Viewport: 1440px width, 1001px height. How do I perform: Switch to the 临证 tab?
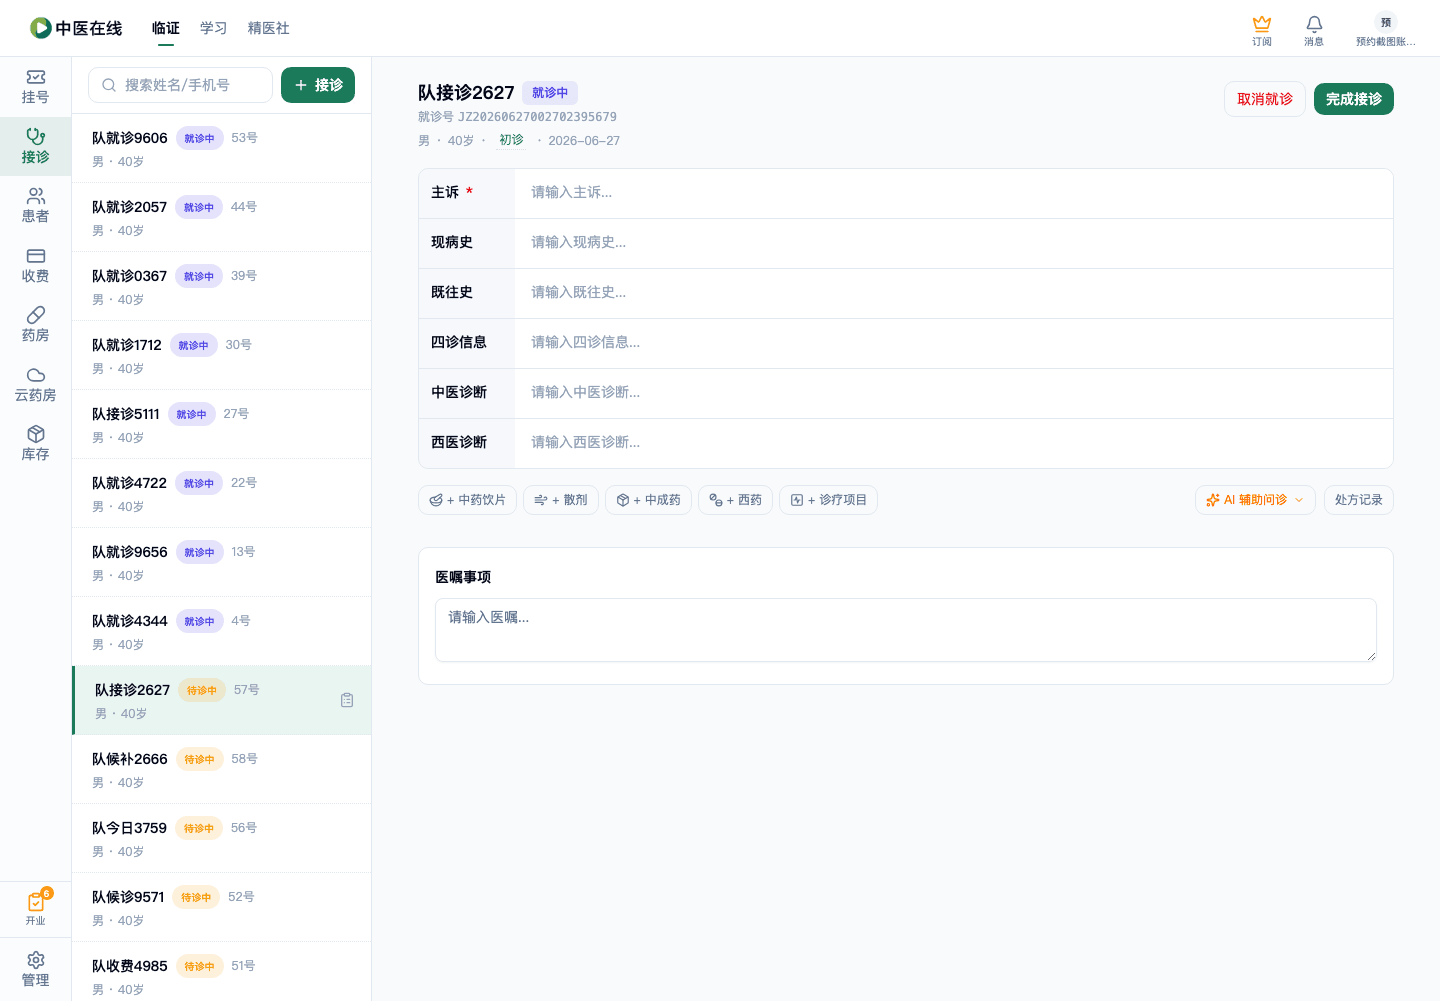166,28
